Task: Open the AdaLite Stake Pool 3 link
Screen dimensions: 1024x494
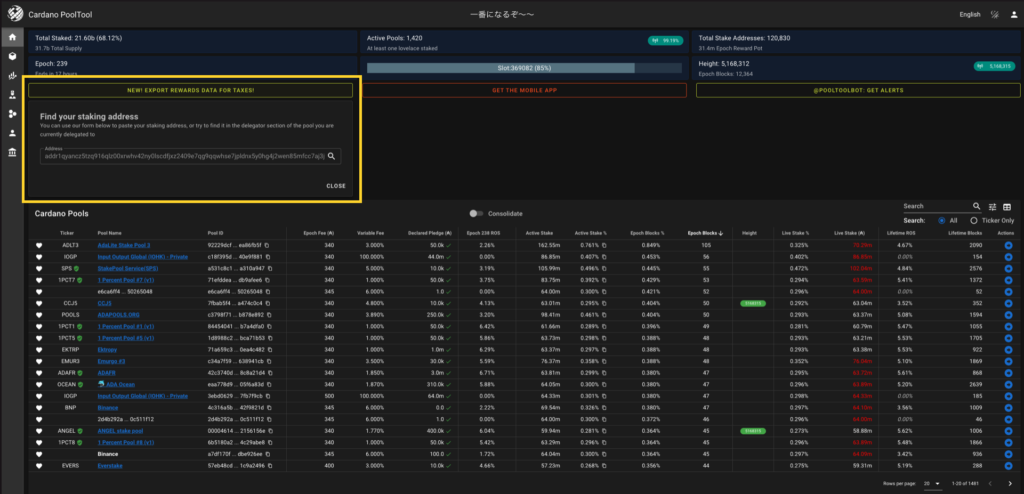Action: [x=123, y=245]
